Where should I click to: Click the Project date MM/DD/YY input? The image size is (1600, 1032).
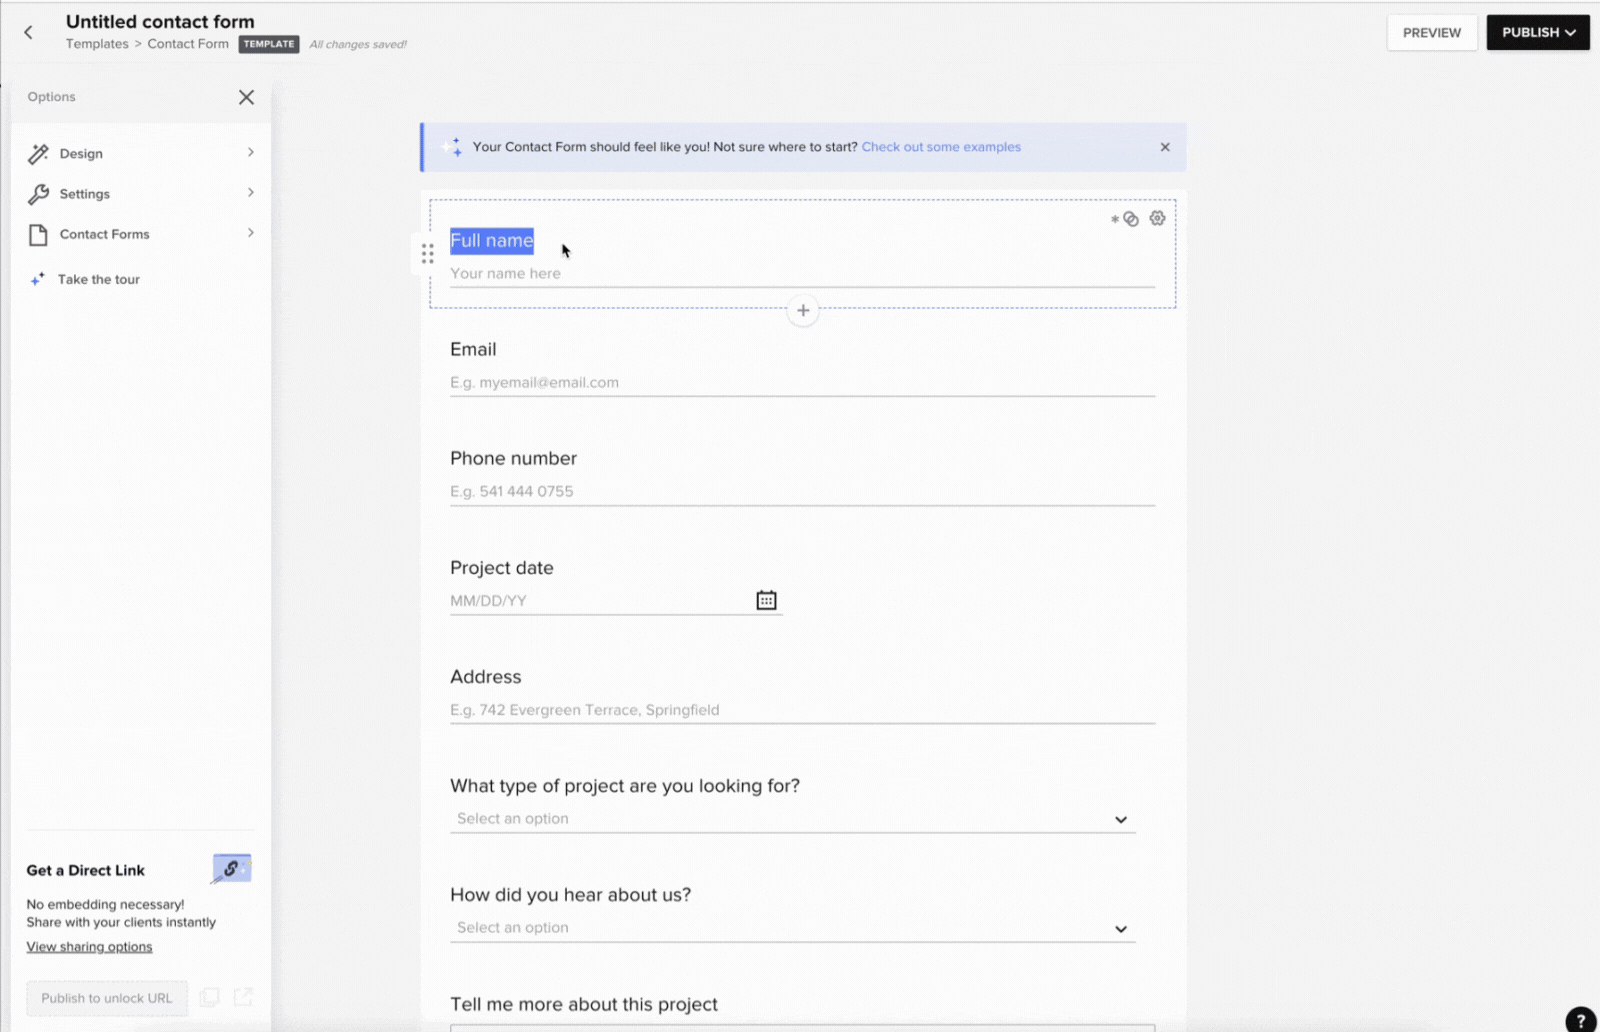[600, 601]
